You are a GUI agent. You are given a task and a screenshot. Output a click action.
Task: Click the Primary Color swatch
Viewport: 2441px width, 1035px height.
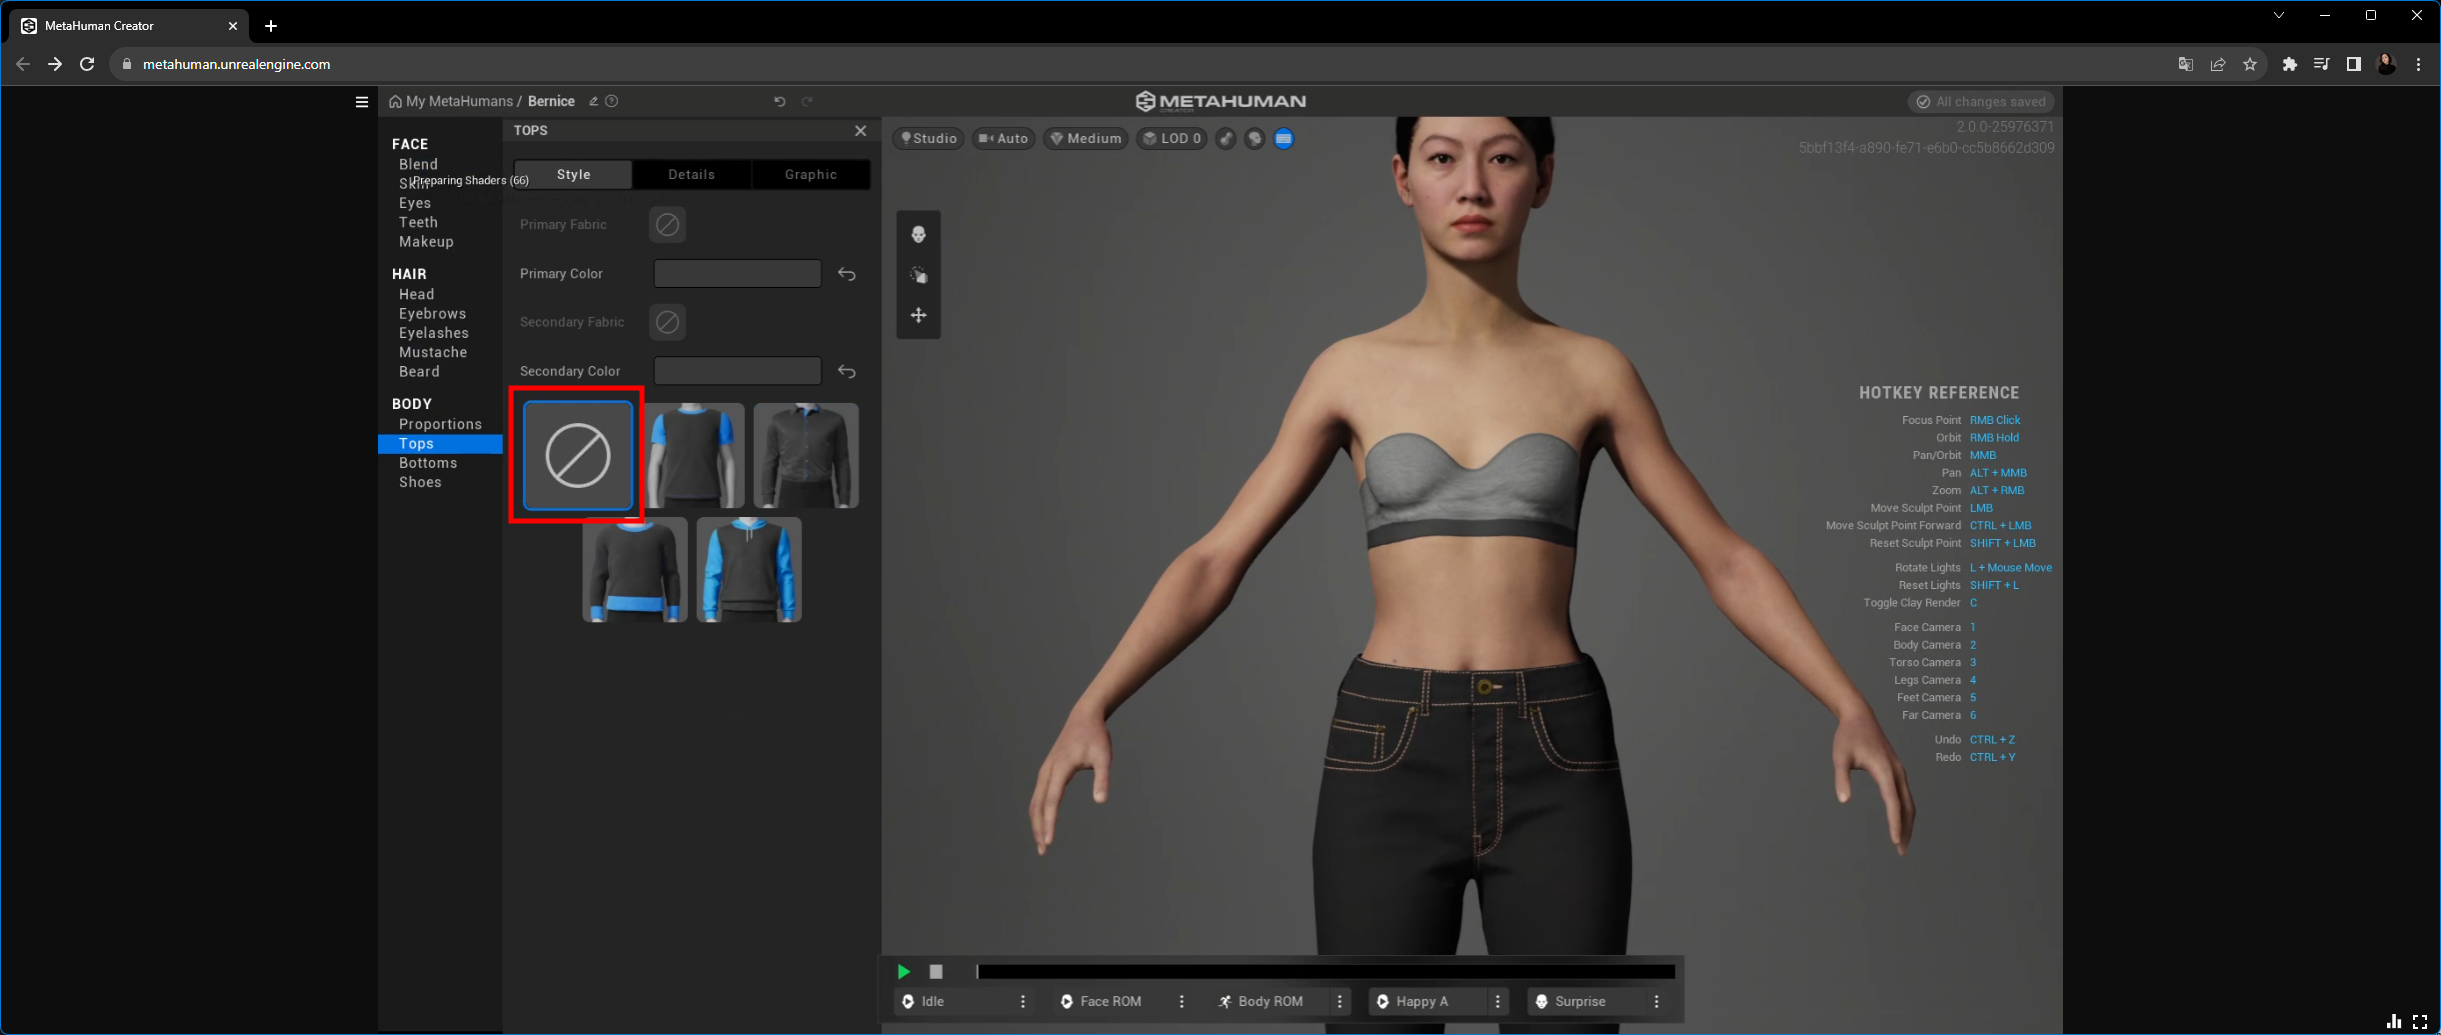click(738, 274)
